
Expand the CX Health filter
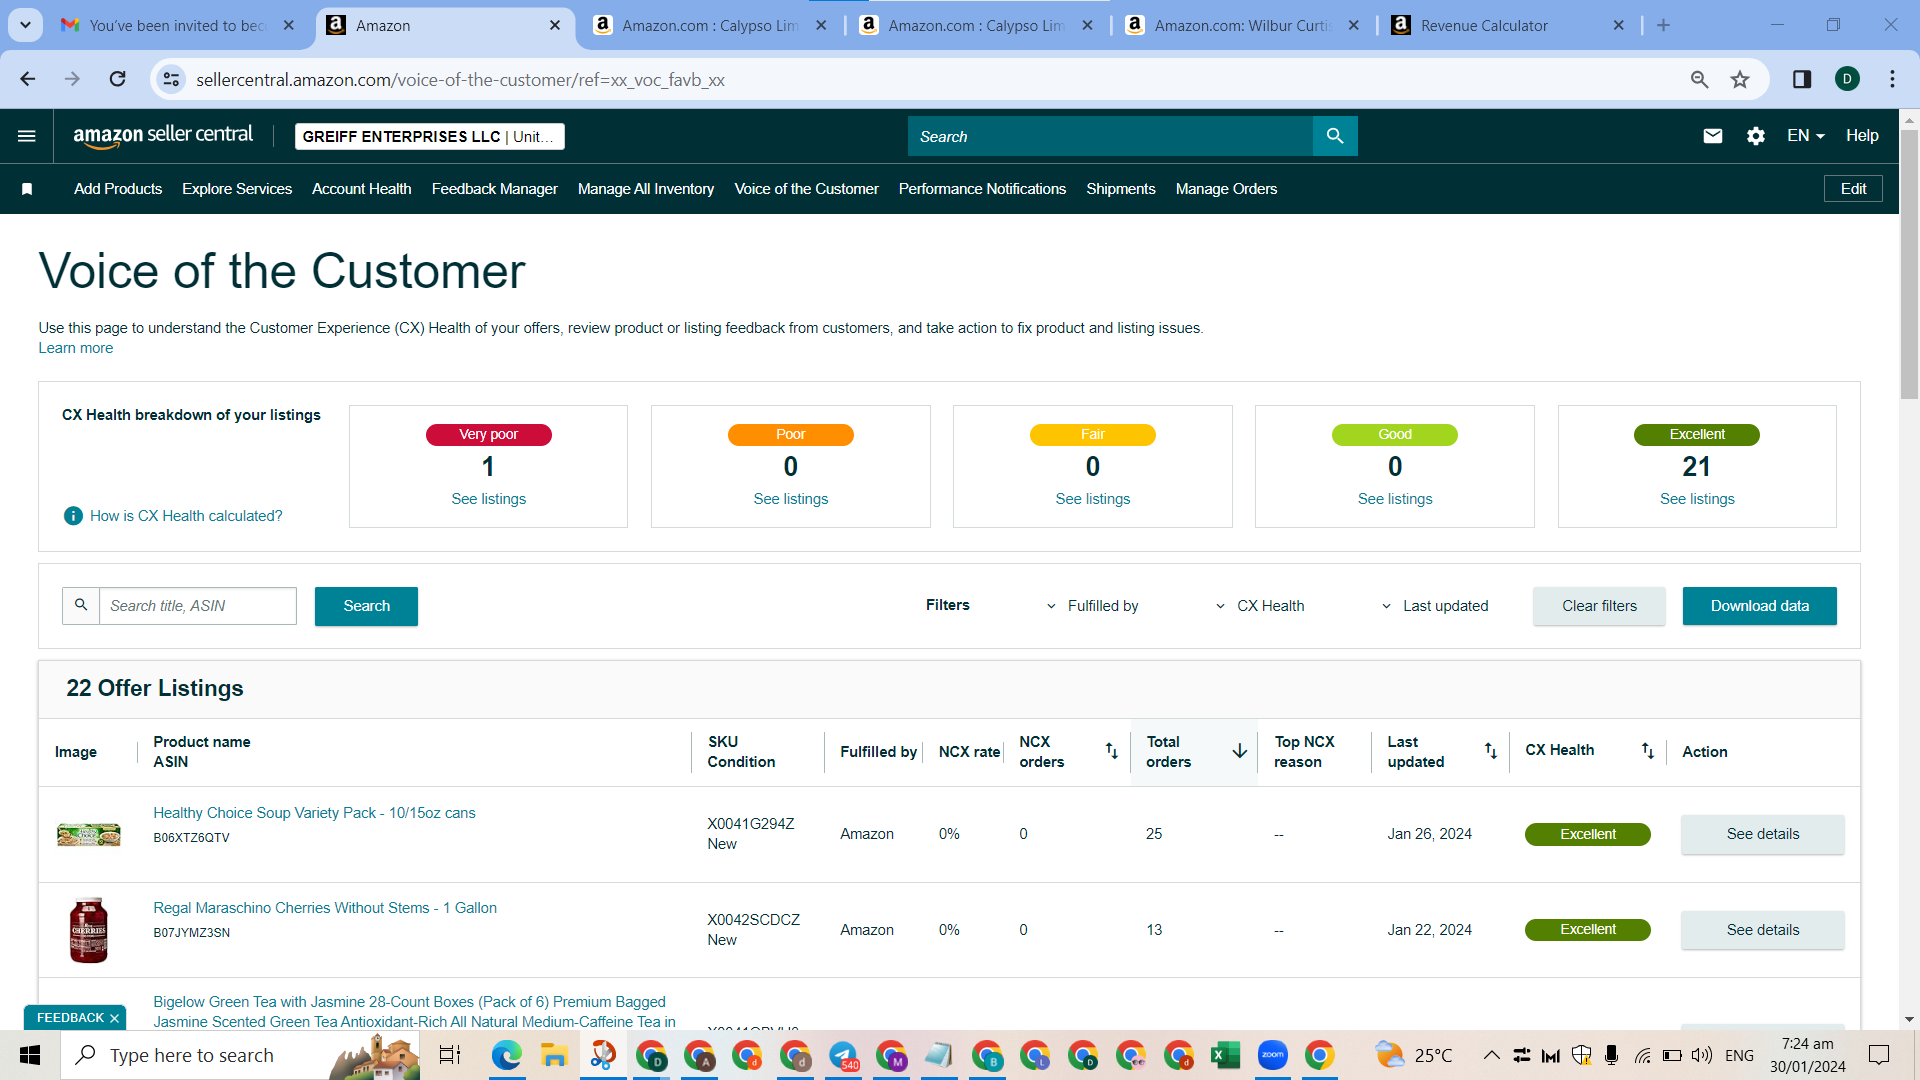coord(1259,606)
